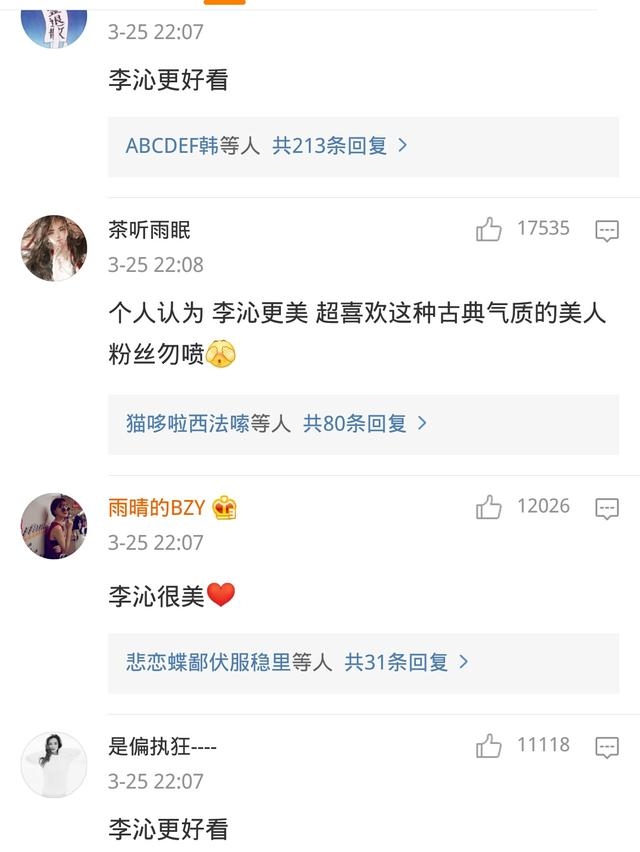The width and height of the screenshot is (640, 852).
Task: Click crown badge next to 雨晴的BZY
Action: (x=225, y=508)
